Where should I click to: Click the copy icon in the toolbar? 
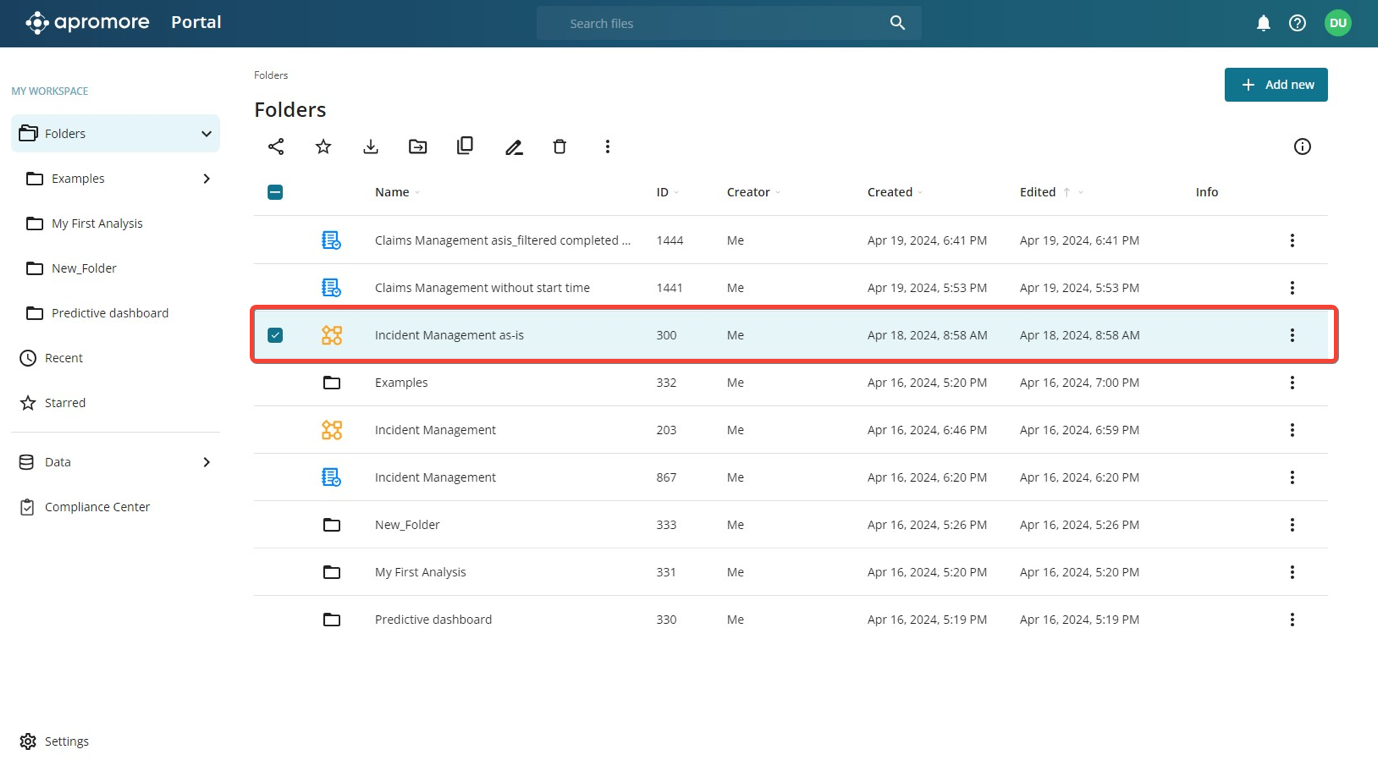[465, 146]
